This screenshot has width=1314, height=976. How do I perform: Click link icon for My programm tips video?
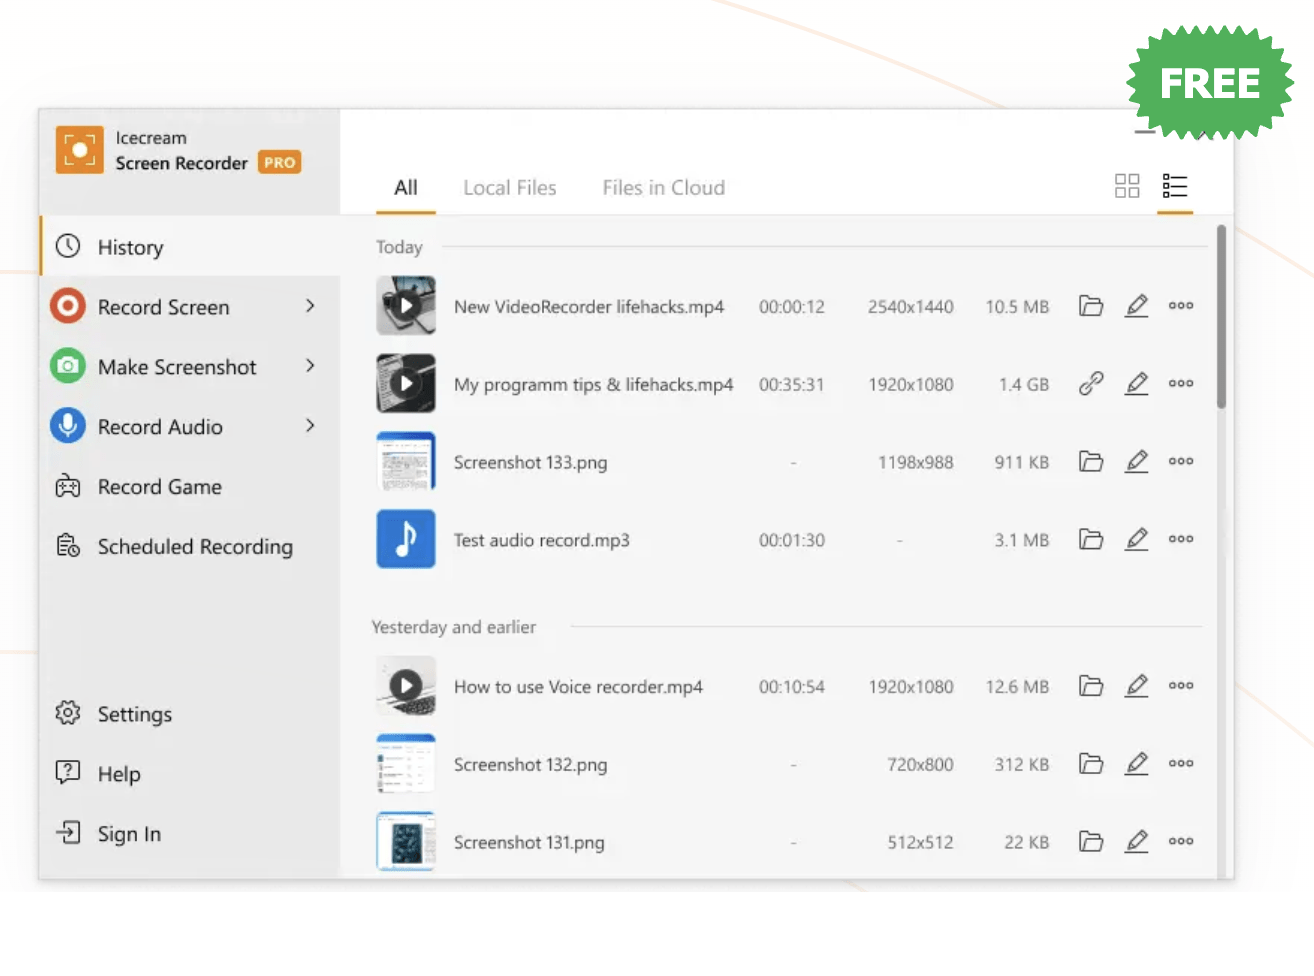1091,384
